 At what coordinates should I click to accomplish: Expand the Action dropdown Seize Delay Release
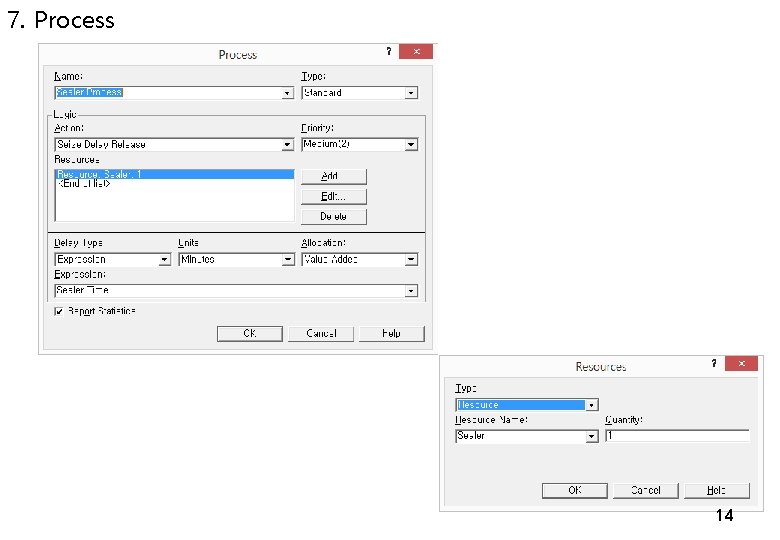[288, 145]
